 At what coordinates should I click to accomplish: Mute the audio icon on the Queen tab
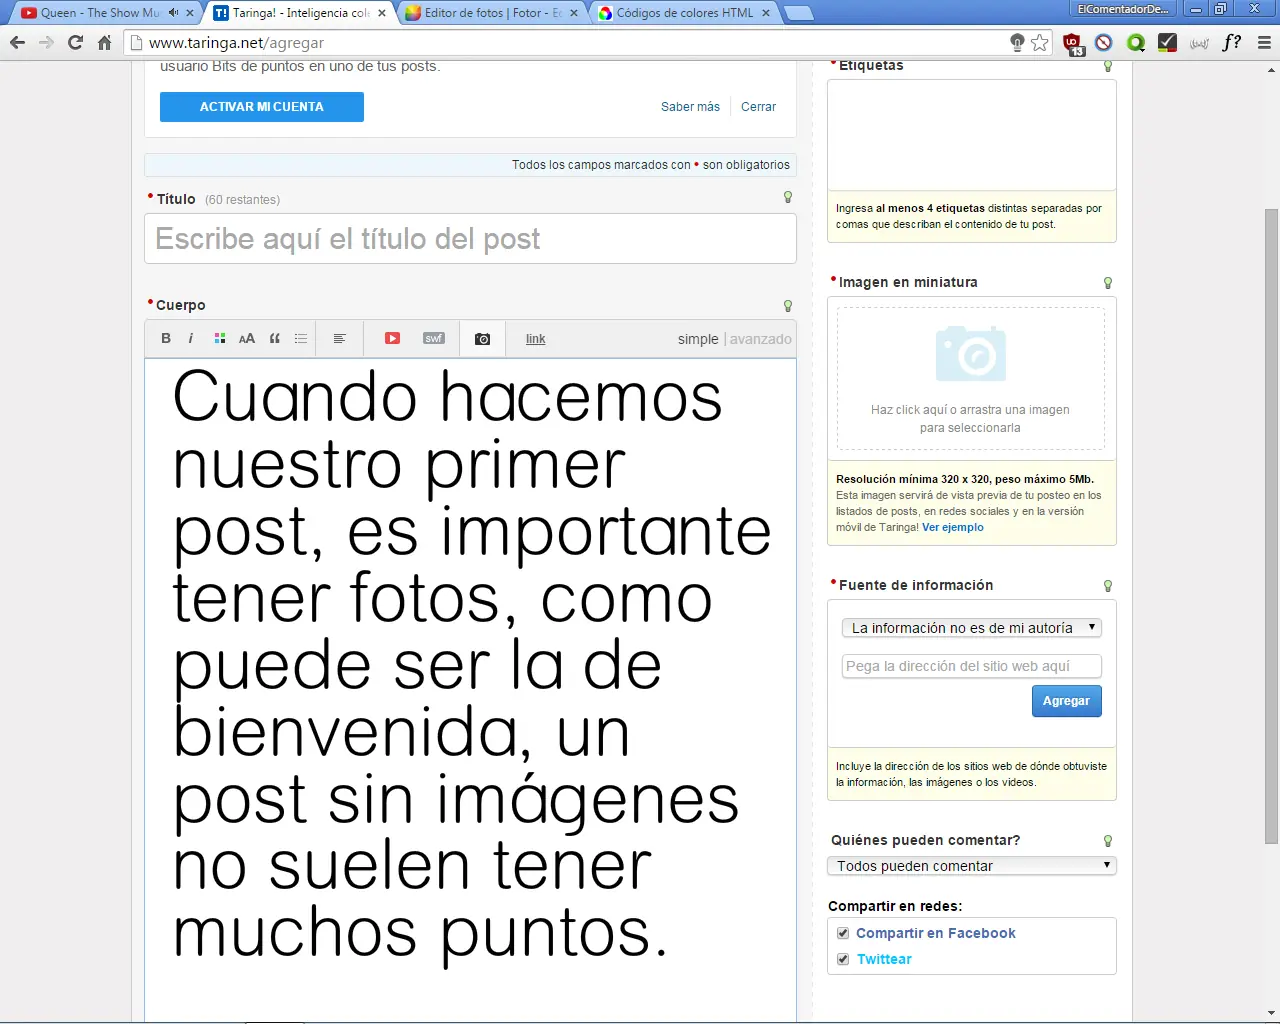click(173, 13)
